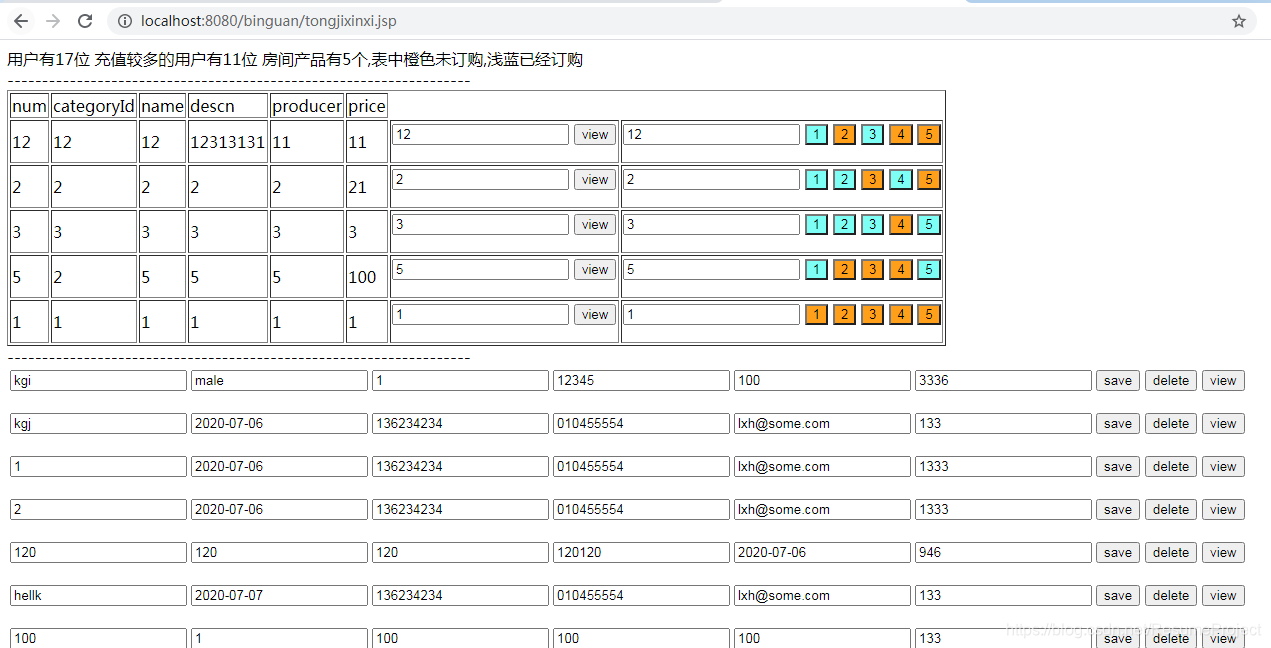The height and width of the screenshot is (648, 1271).
Task: Save the hellk user row
Action: [1118, 596]
